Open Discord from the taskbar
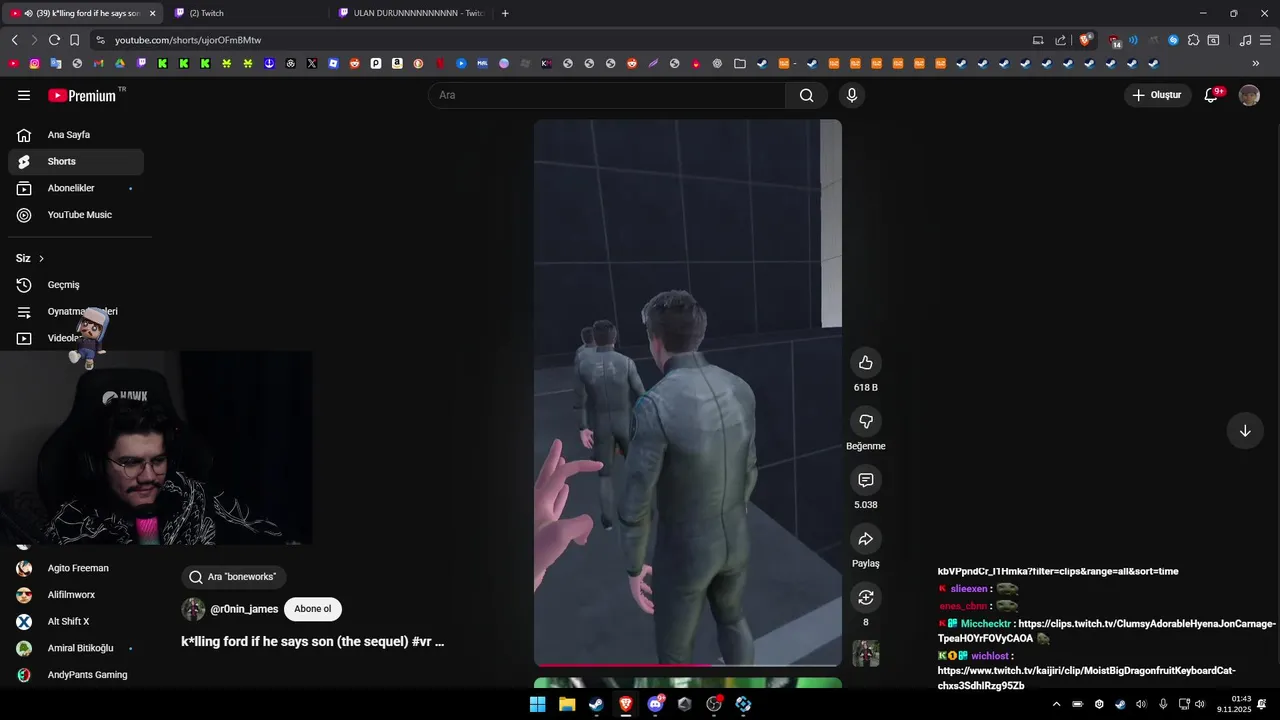The image size is (1280, 720). coord(655,704)
